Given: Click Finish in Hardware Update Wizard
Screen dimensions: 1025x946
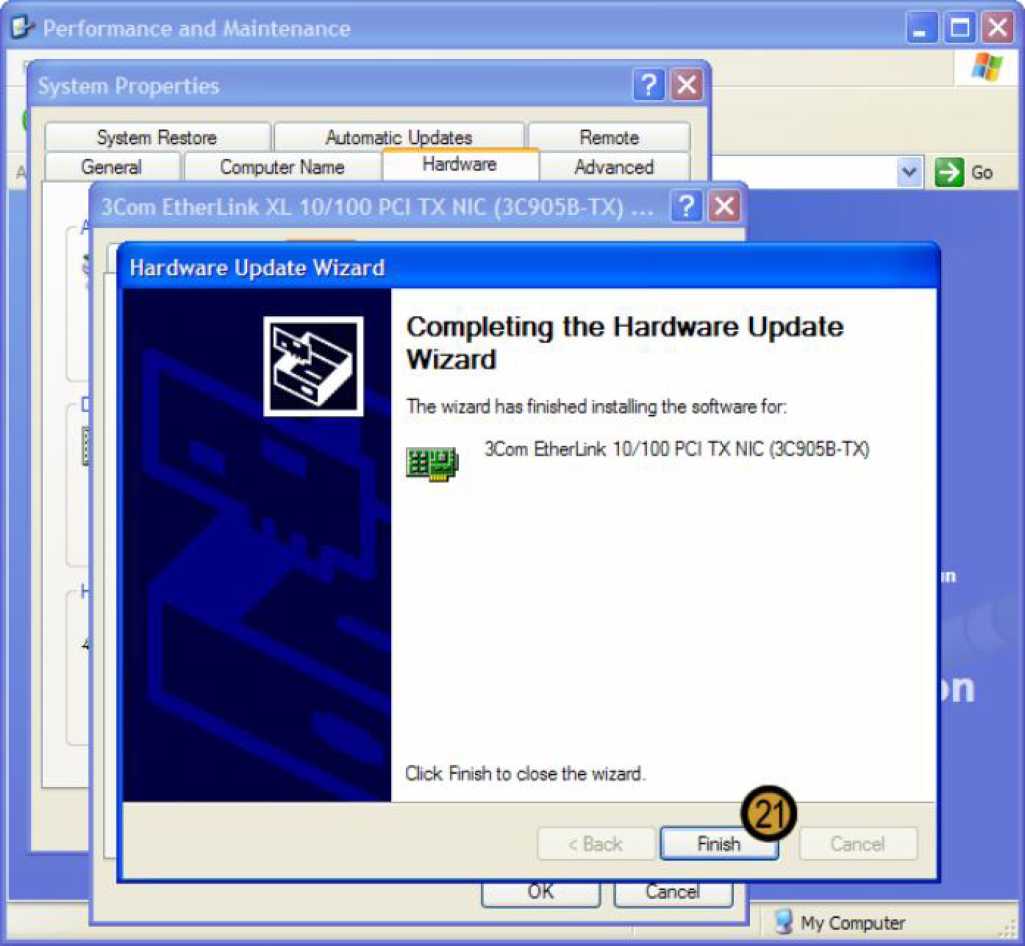Looking at the screenshot, I should click(718, 843).
